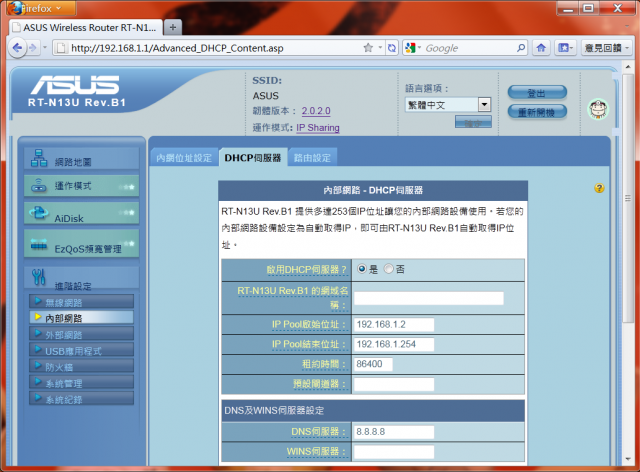Click the URL address bar field
Screen dimensions: 640x472
(212, 48)
